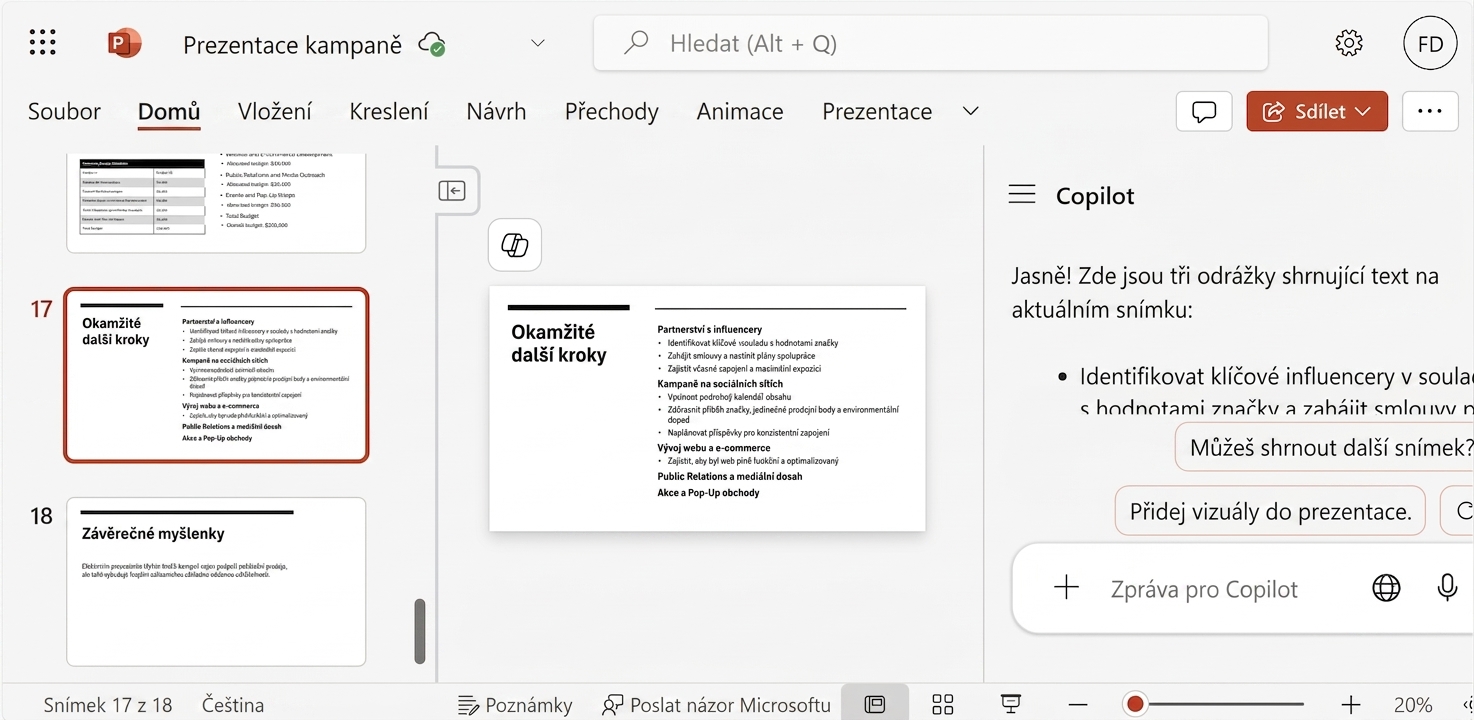Click the 20% zoom level
1474x720 pixels.
1413,705
